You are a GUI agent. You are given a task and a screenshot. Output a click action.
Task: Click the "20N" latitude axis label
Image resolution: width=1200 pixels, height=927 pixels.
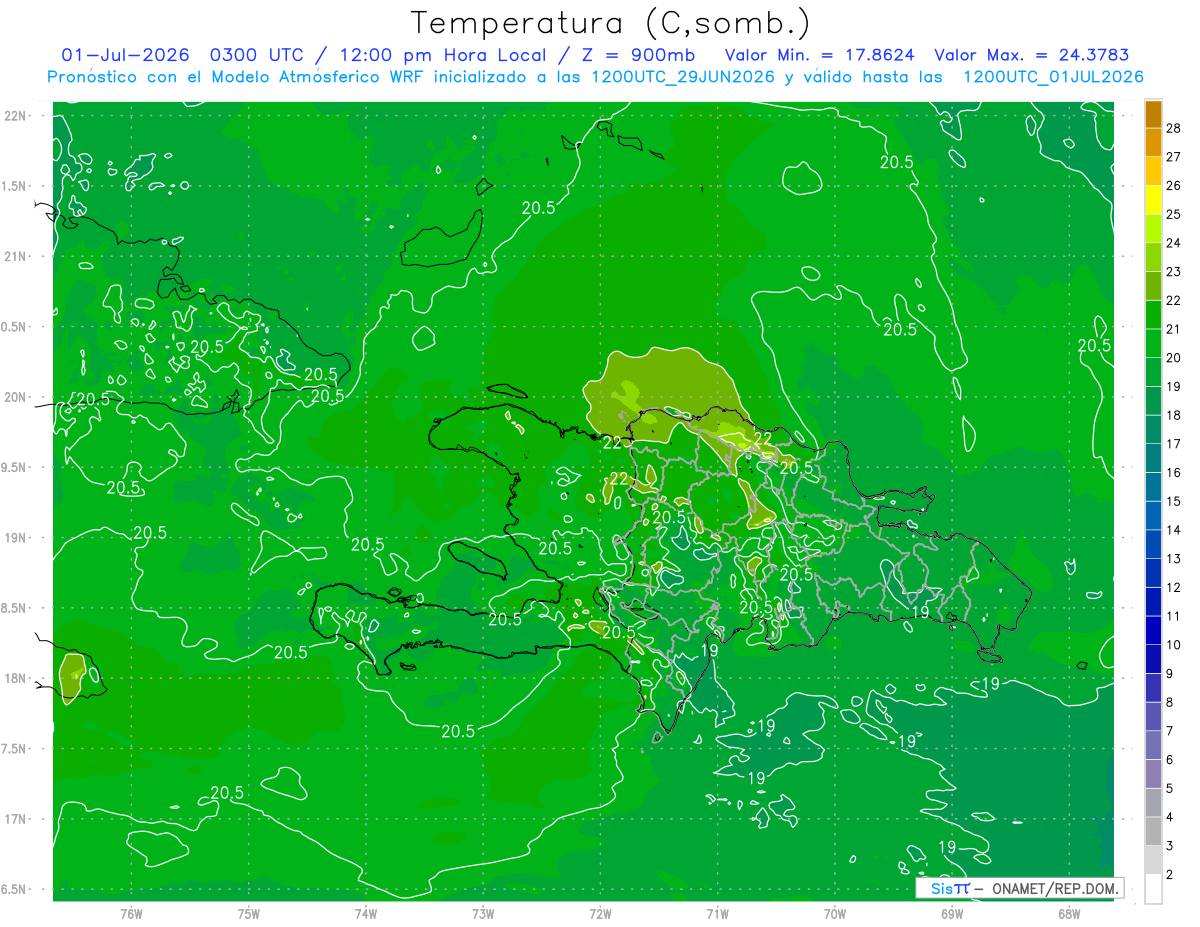tap(15, 397)
